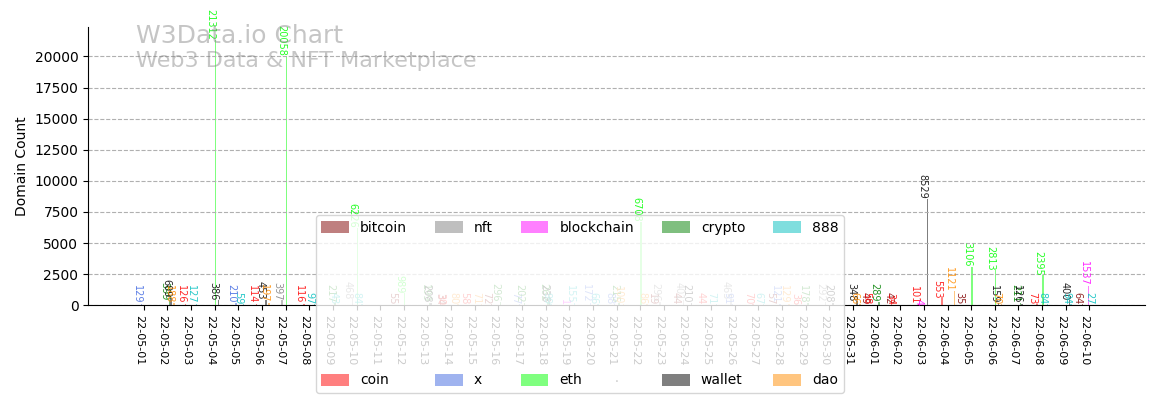Click the Web3 Data & NFT Marketplace subtitle
The height and width of the screenshot is (400, 1160).
306,60
